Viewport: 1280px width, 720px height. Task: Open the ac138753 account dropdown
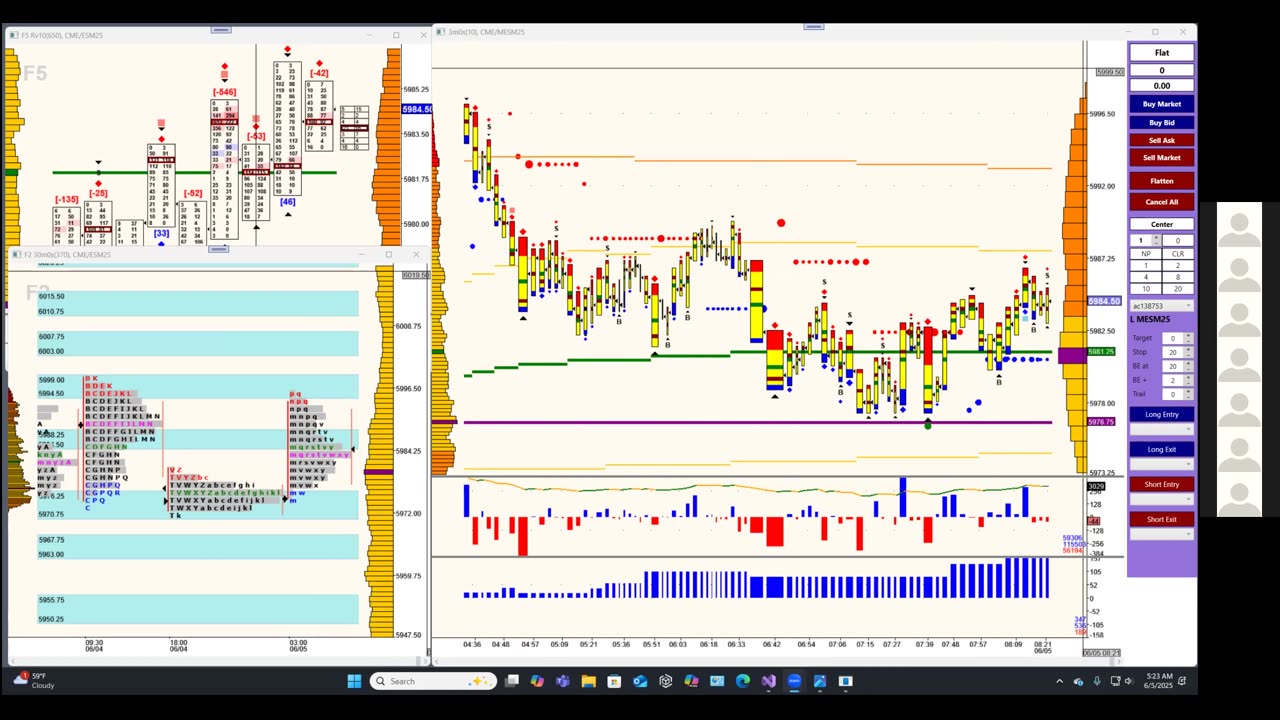pos(1161,305)
